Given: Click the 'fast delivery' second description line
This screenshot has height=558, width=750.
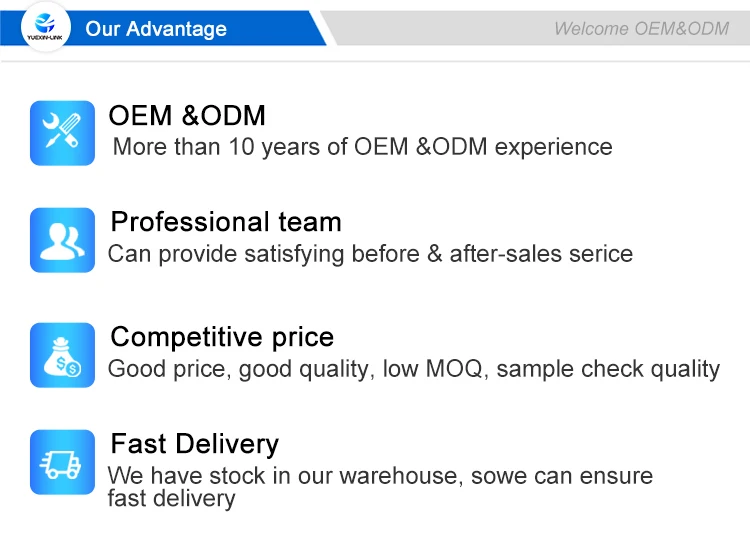Looking at the screenshot, I should click(171, 499).
